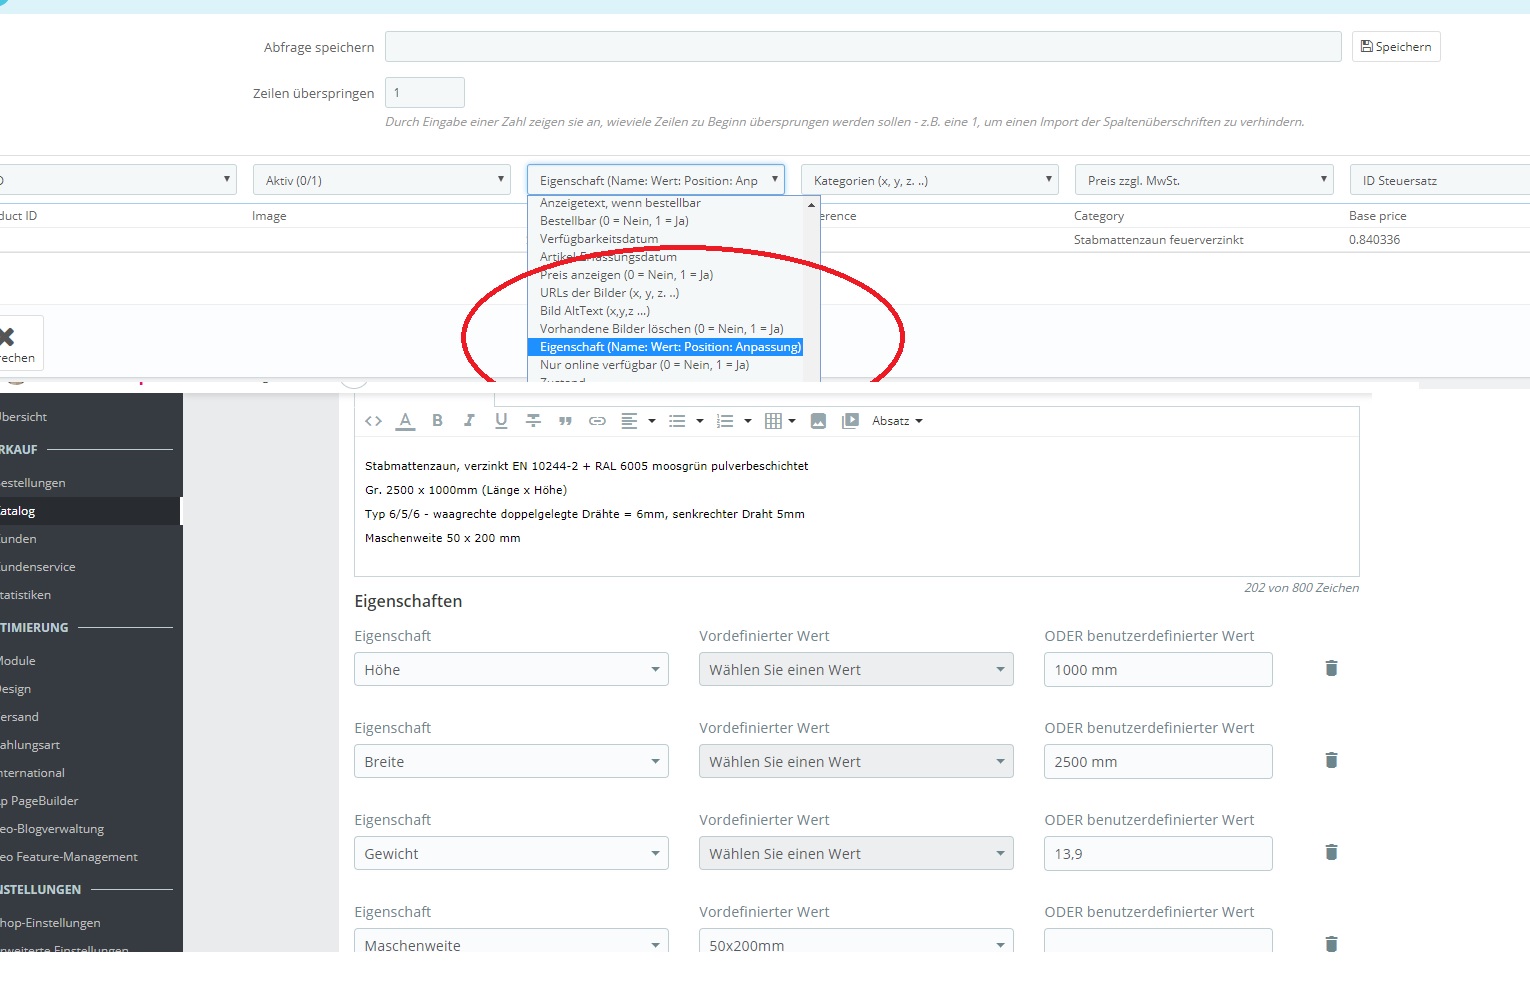
Task: Go to Shop-Einstellungen in the sidebar
Action: coord(50,923)
